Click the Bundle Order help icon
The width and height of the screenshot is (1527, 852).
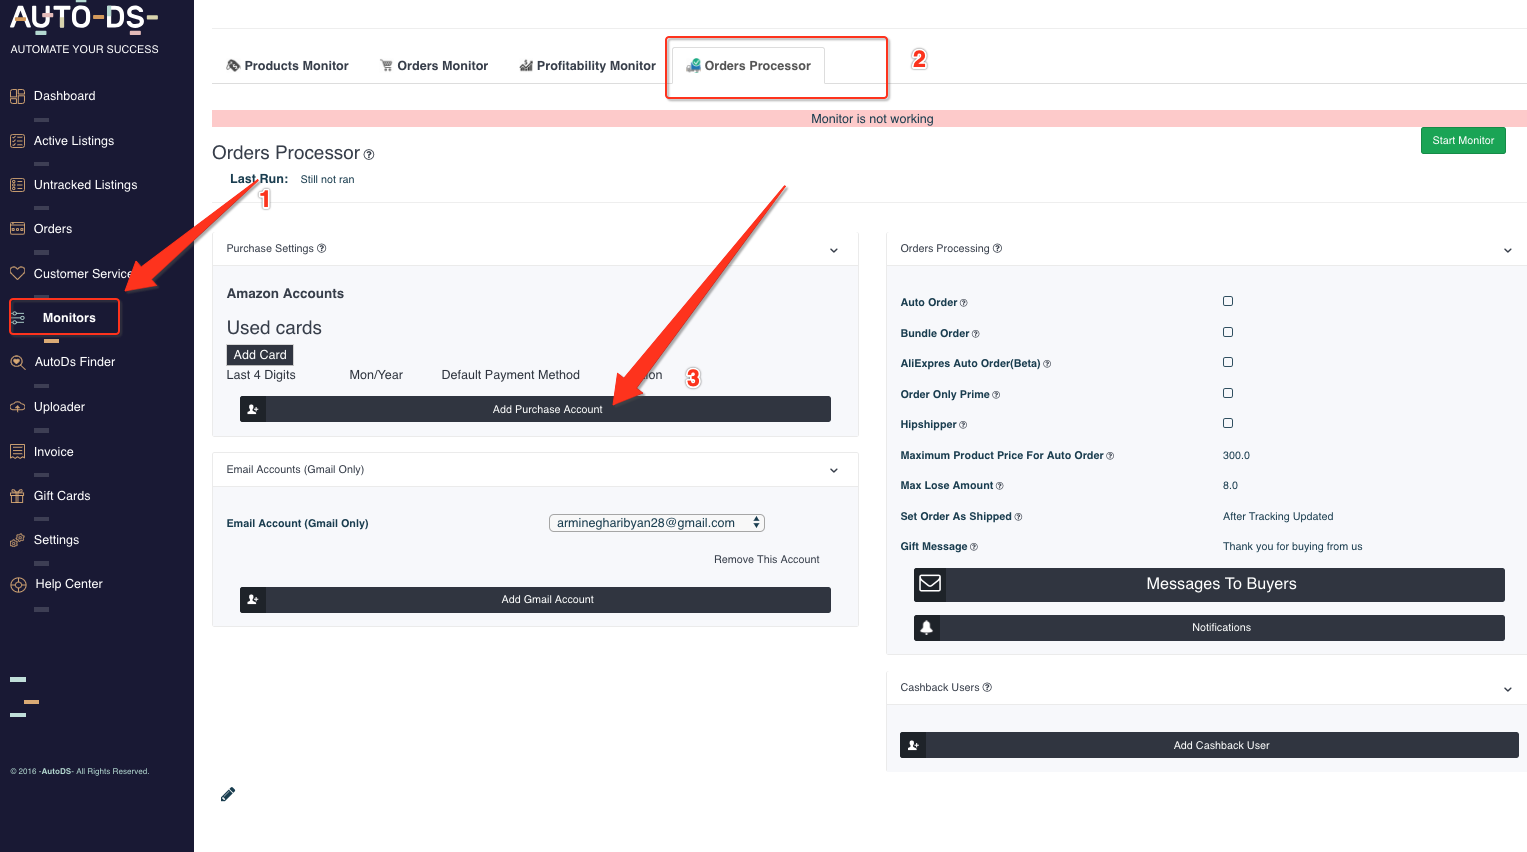pos(976,334)
